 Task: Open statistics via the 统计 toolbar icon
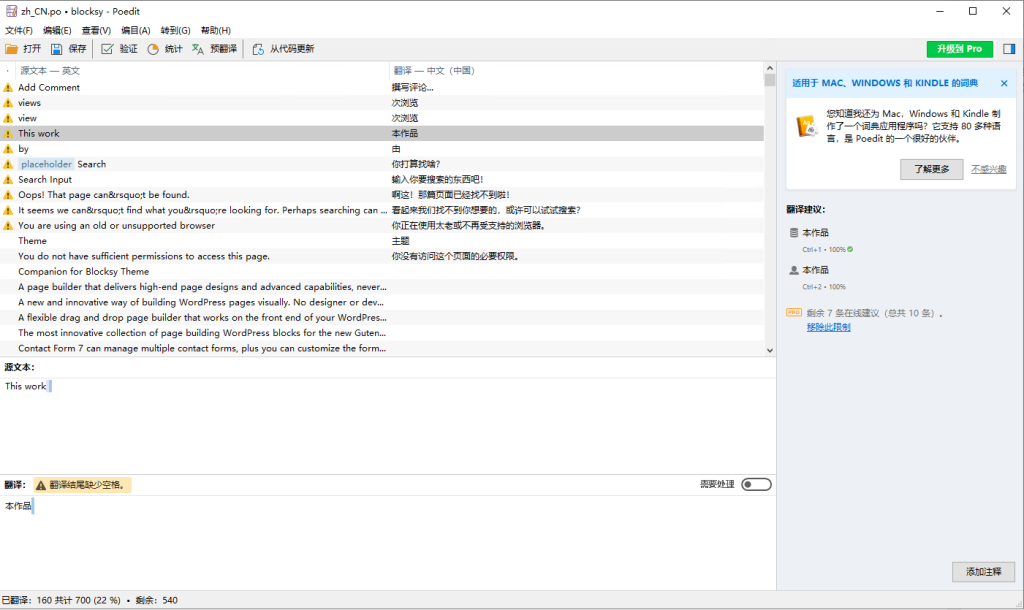153,49
